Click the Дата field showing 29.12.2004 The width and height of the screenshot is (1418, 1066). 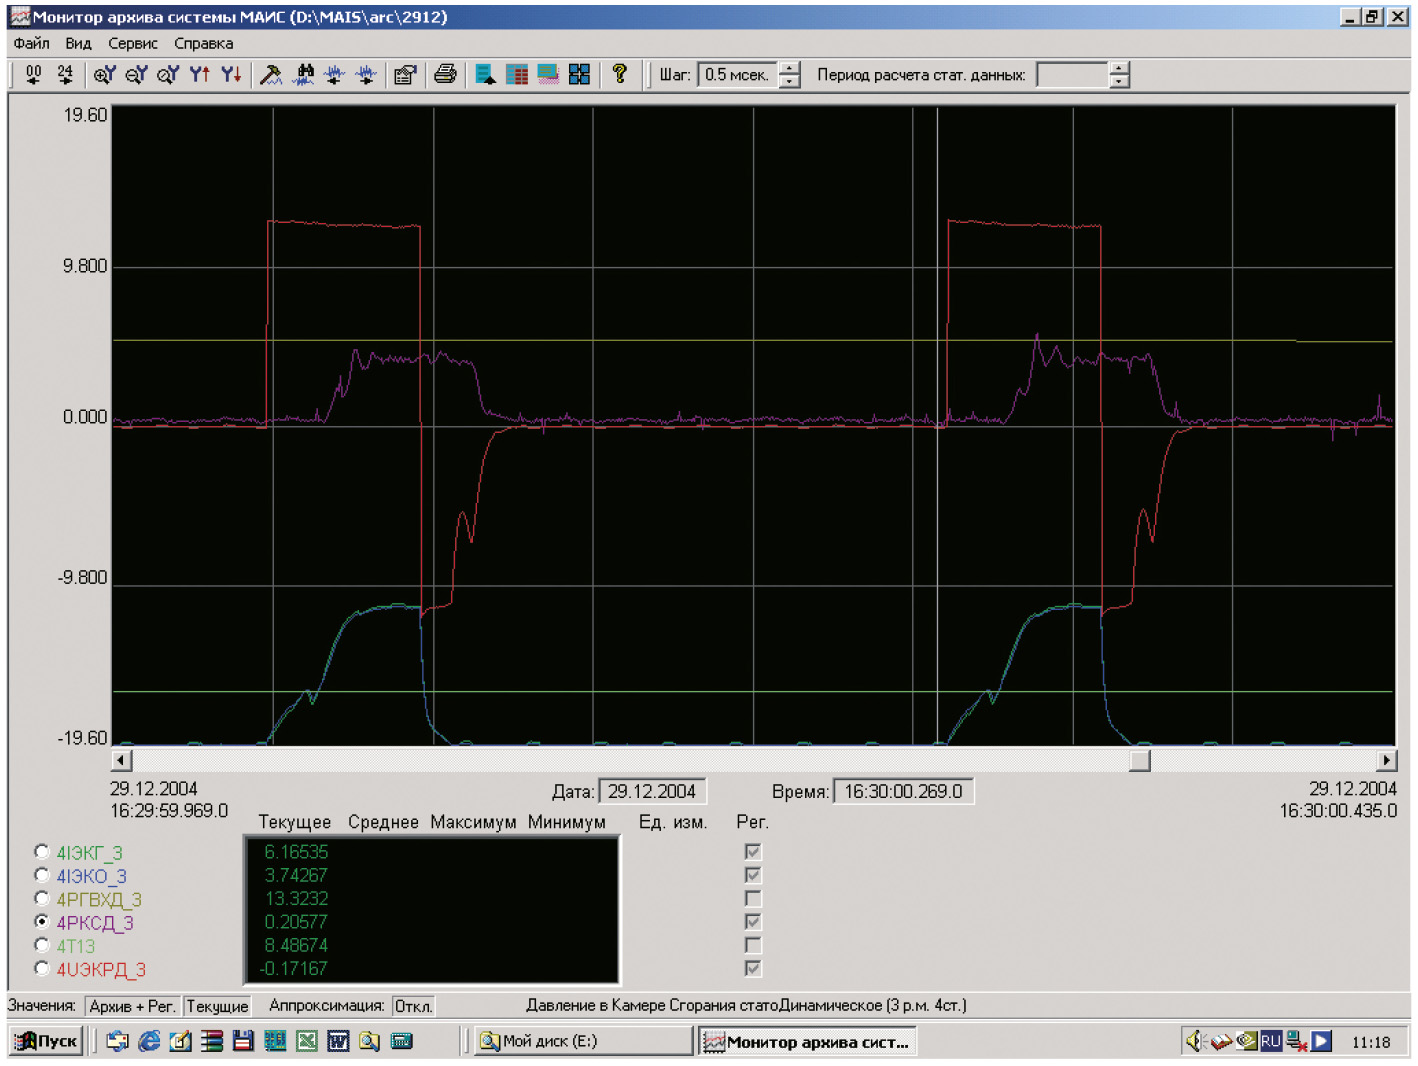(x=653, y=791)
